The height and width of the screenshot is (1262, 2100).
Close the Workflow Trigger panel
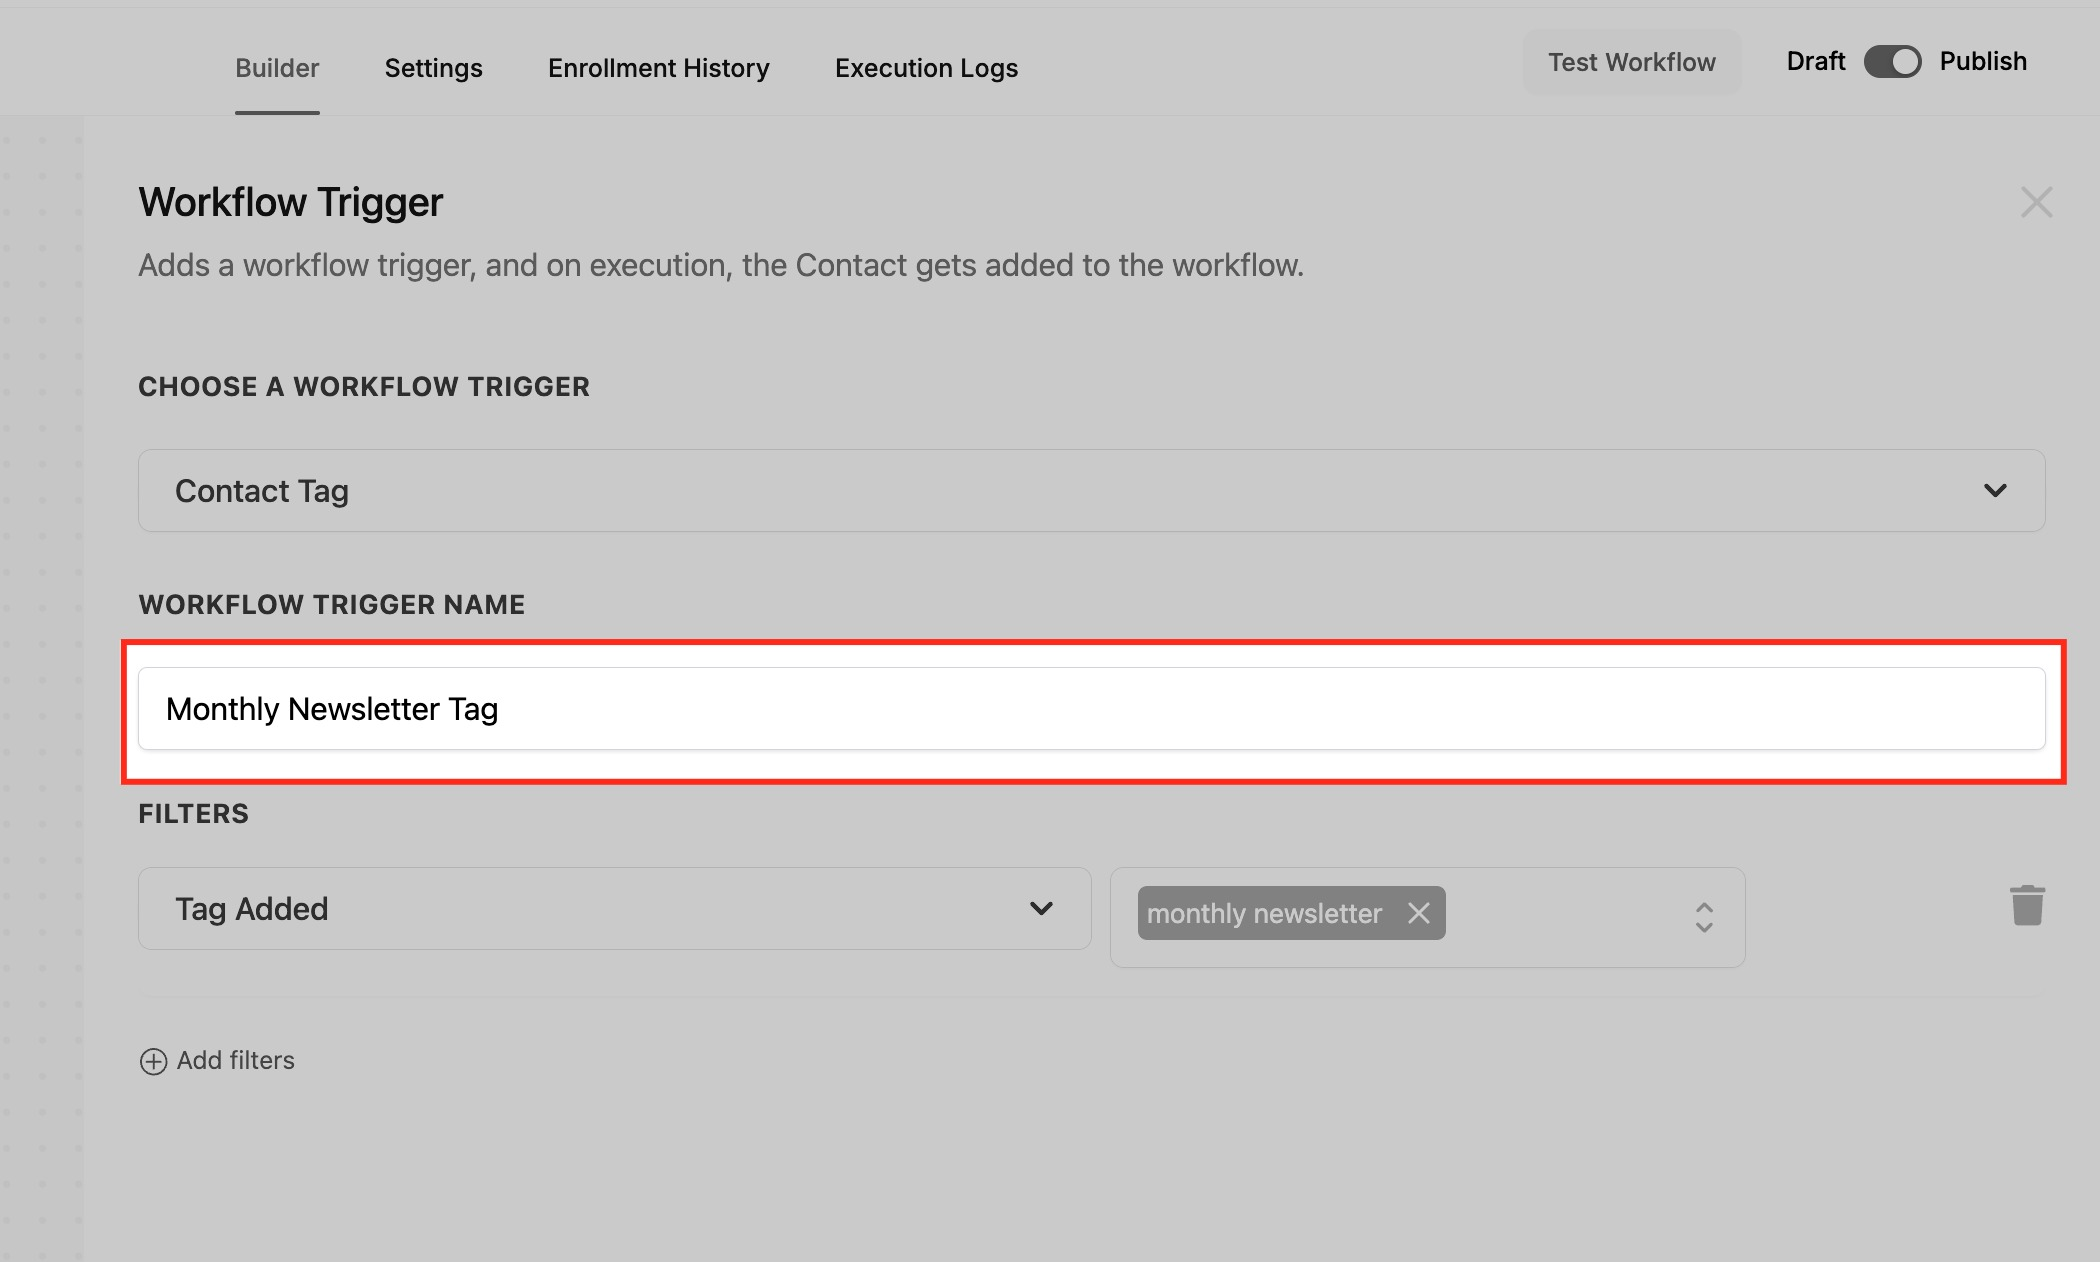tap(2036, 202)
